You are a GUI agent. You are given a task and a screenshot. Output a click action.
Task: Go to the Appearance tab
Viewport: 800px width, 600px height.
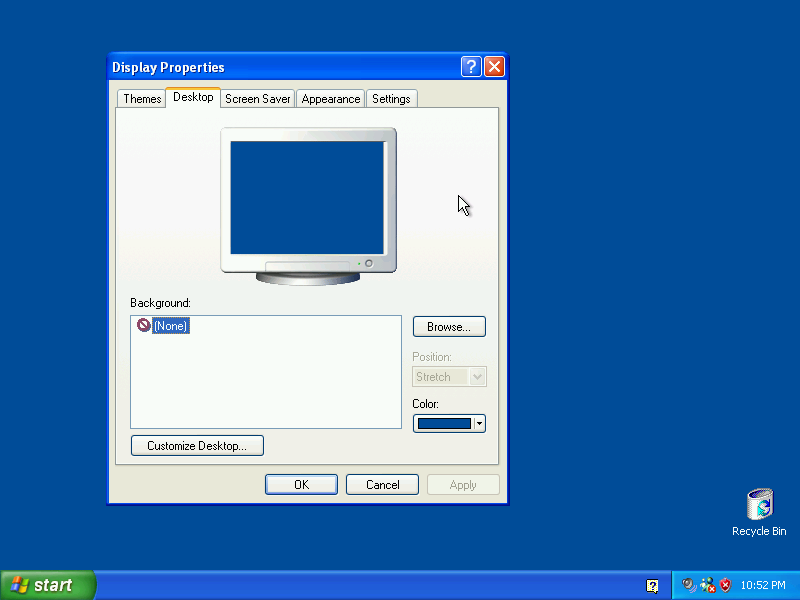click(x=331, y=99)
